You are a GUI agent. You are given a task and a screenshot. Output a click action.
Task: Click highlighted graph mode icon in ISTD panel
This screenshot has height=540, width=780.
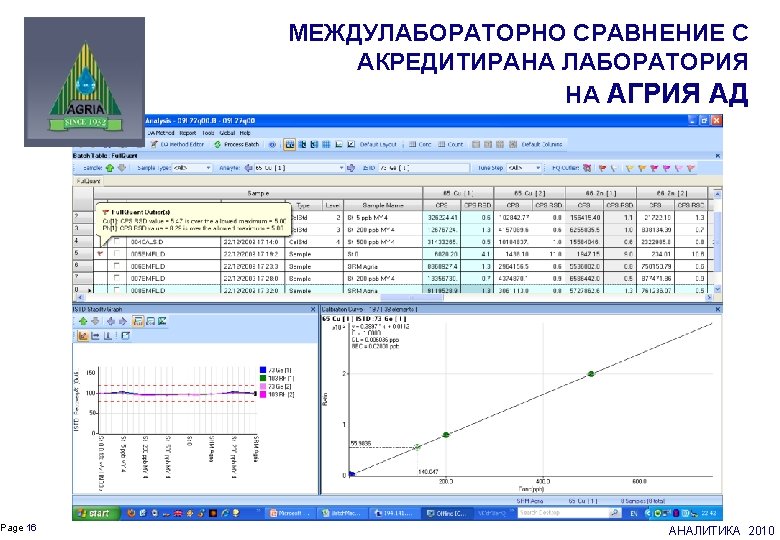[138, 321]
